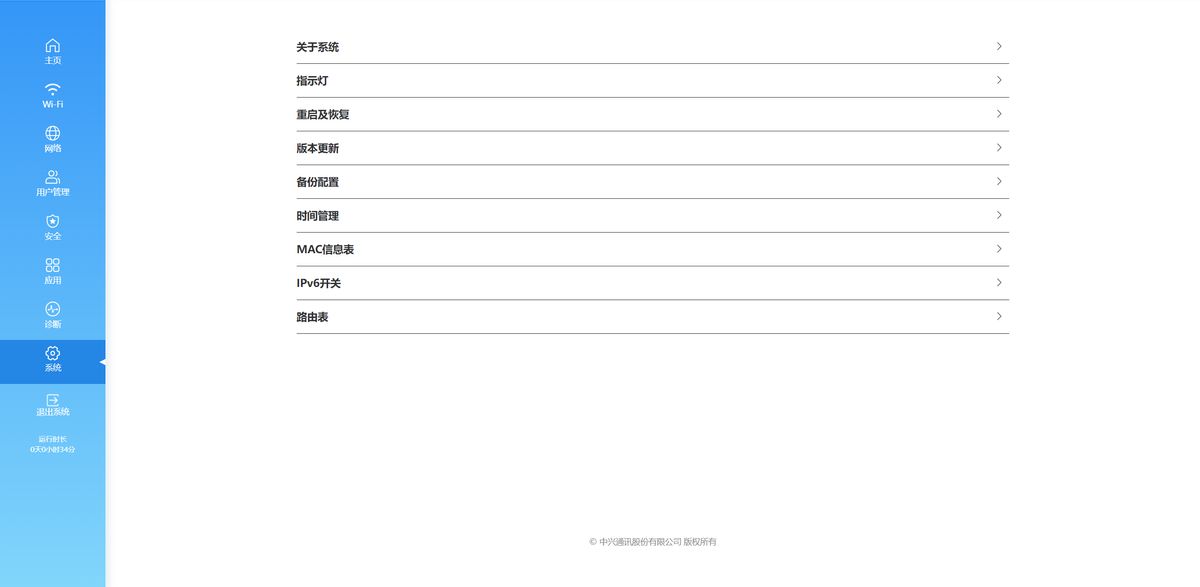Image resolution: width=1200 pixels, height=587 pixels.
Task: Click the 路由表 entry label
Action: click(x=312, y=317)
